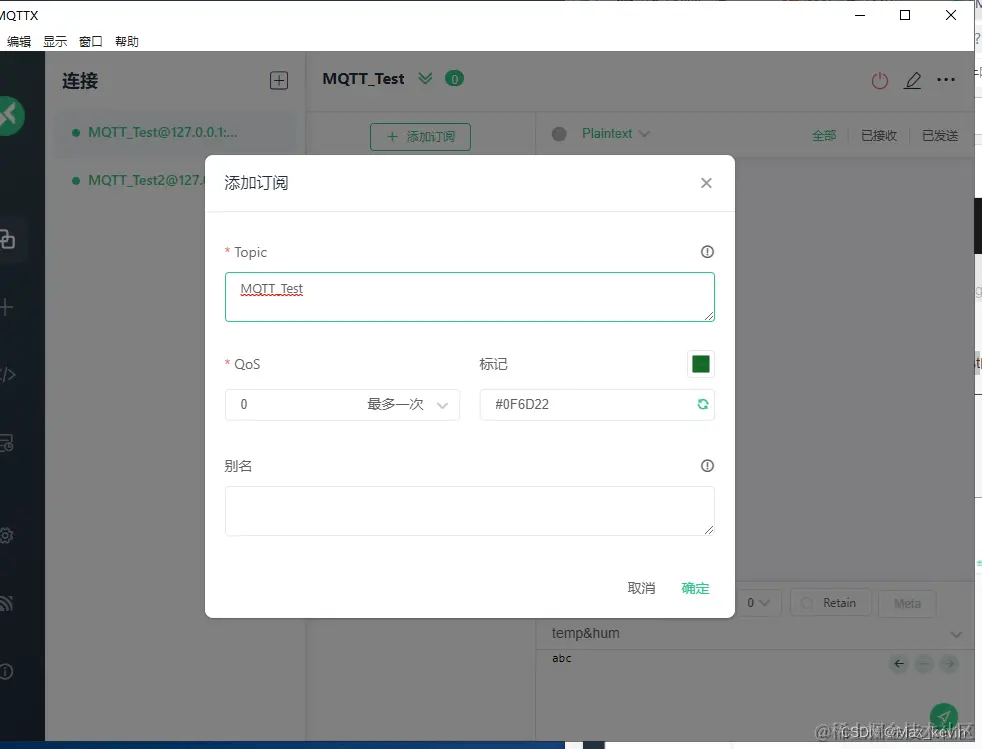Open the scripts code icon in sidebar
Screen dimensions: 982x749
(8, 374)
